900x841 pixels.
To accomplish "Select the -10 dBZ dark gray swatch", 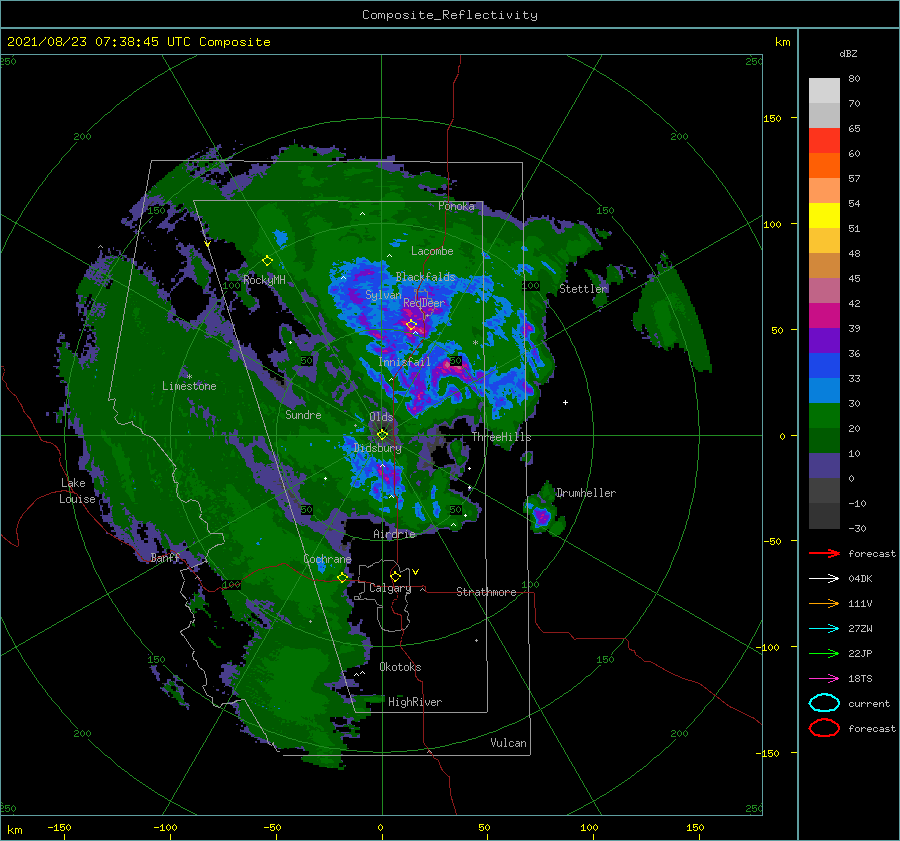I will 824,516.
